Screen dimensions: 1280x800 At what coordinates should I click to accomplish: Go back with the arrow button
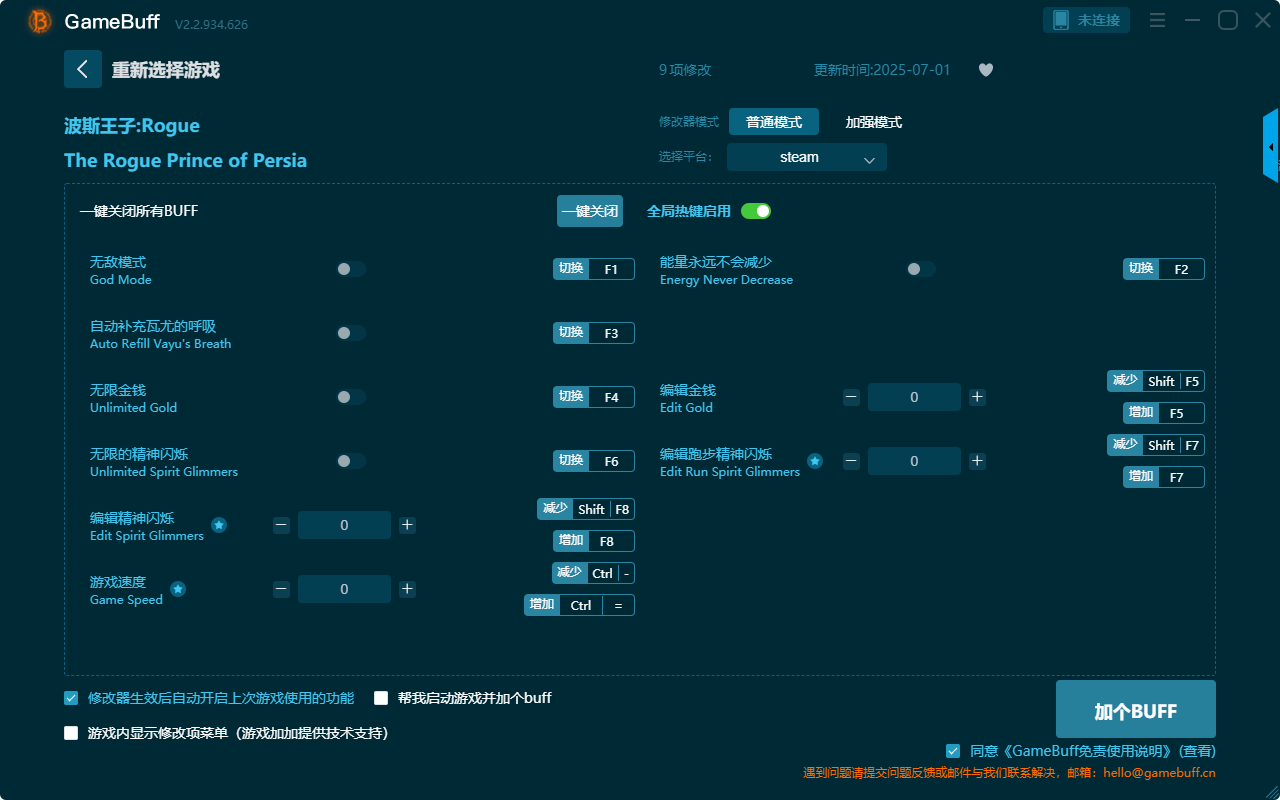pos(83,69)
